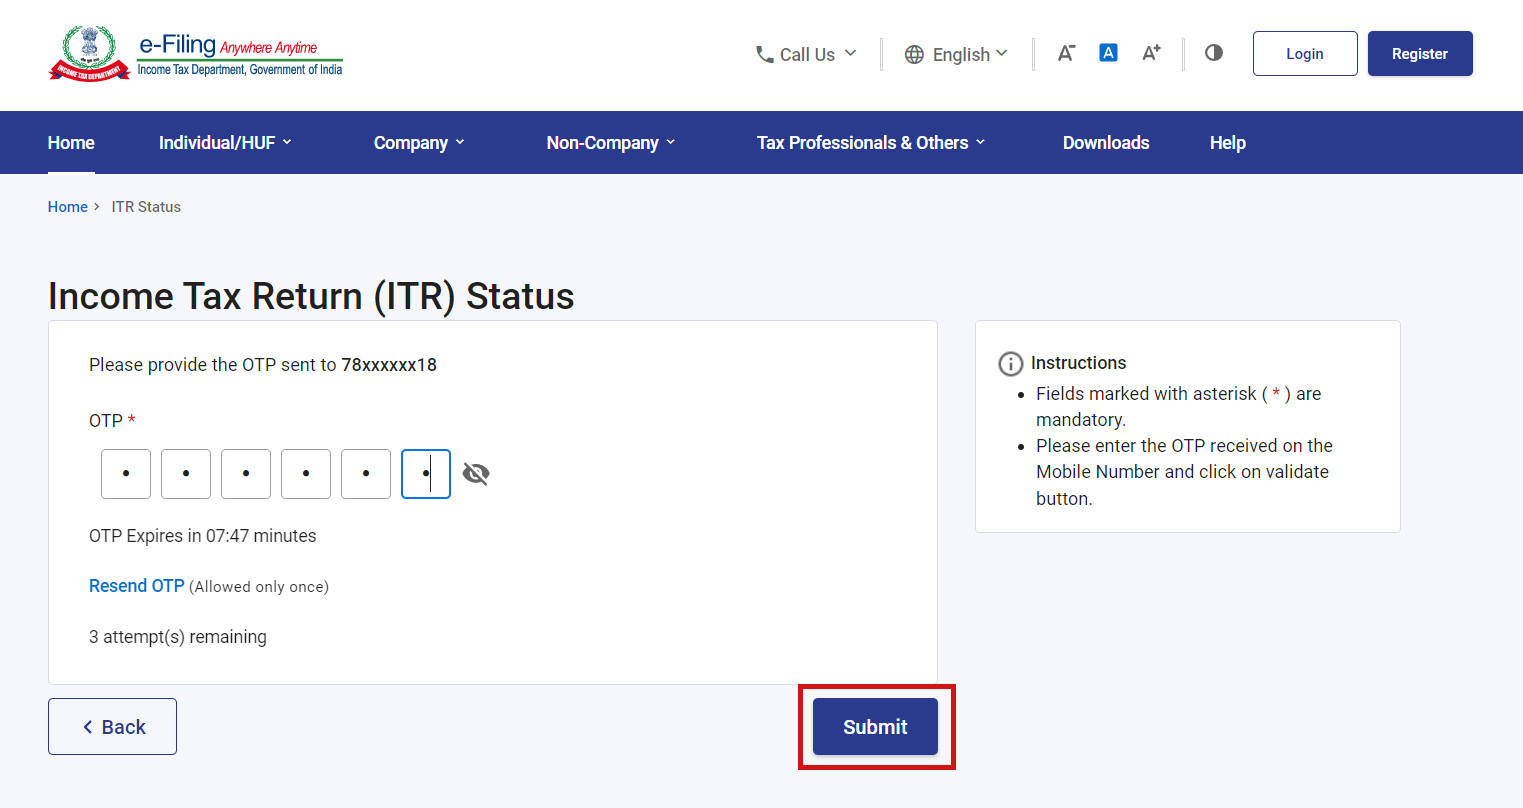
Task: Click the first OTP input box
Action: [x=125, y=473]
